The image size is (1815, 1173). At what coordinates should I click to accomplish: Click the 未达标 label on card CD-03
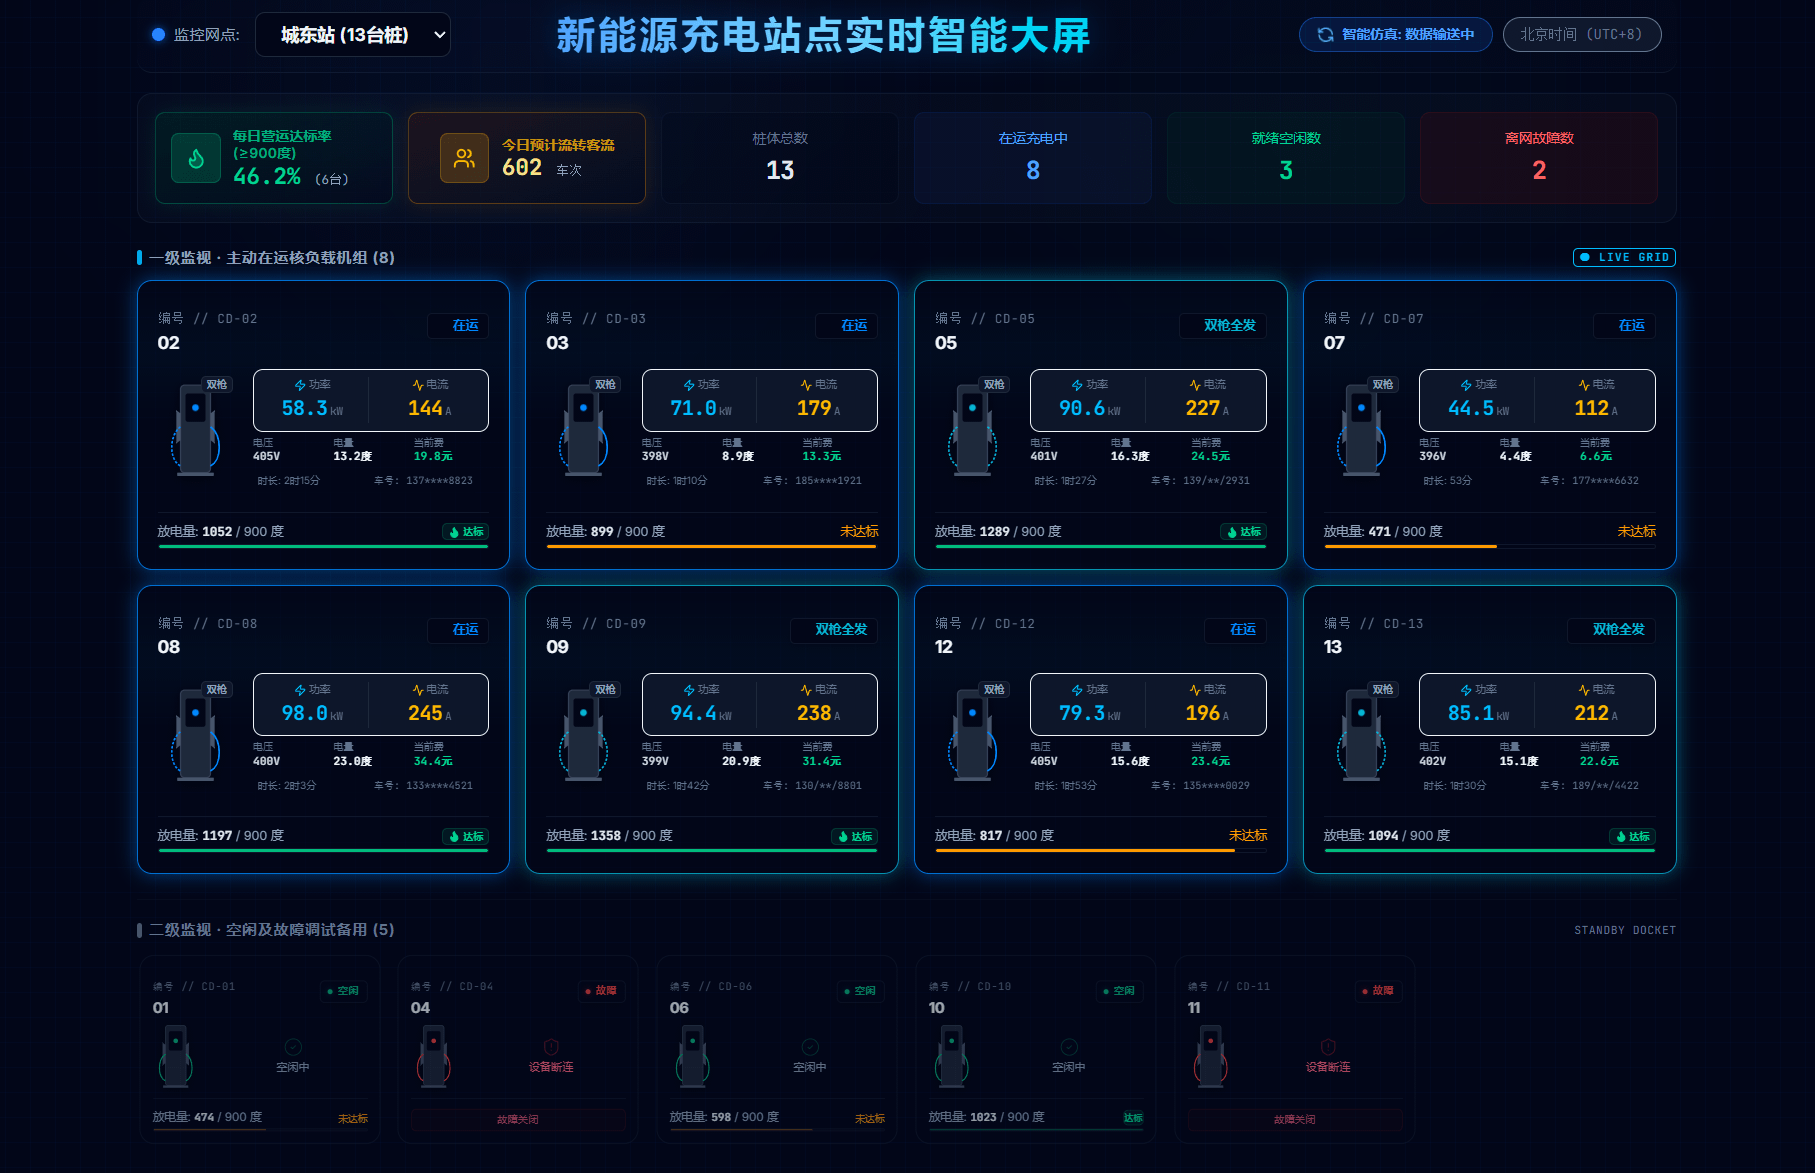pos(859,532)
